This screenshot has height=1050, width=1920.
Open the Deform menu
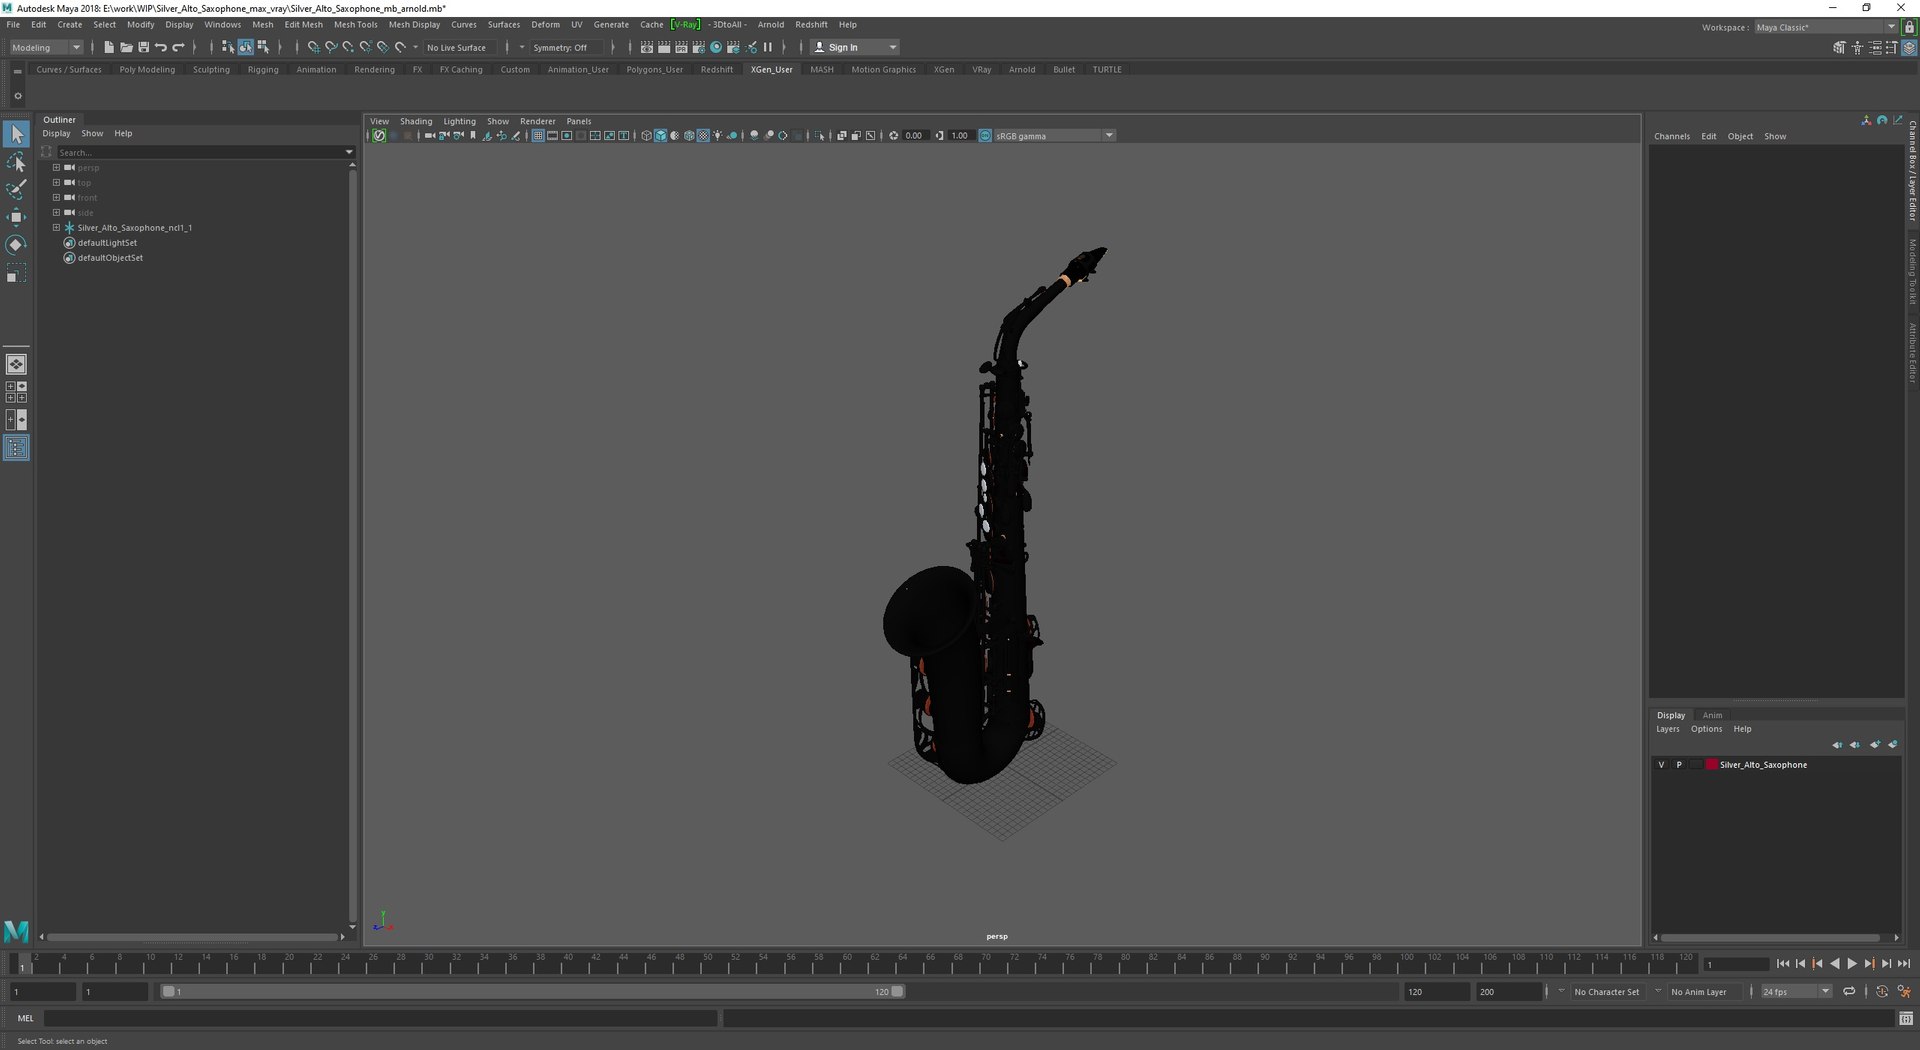tap(545, 24)
